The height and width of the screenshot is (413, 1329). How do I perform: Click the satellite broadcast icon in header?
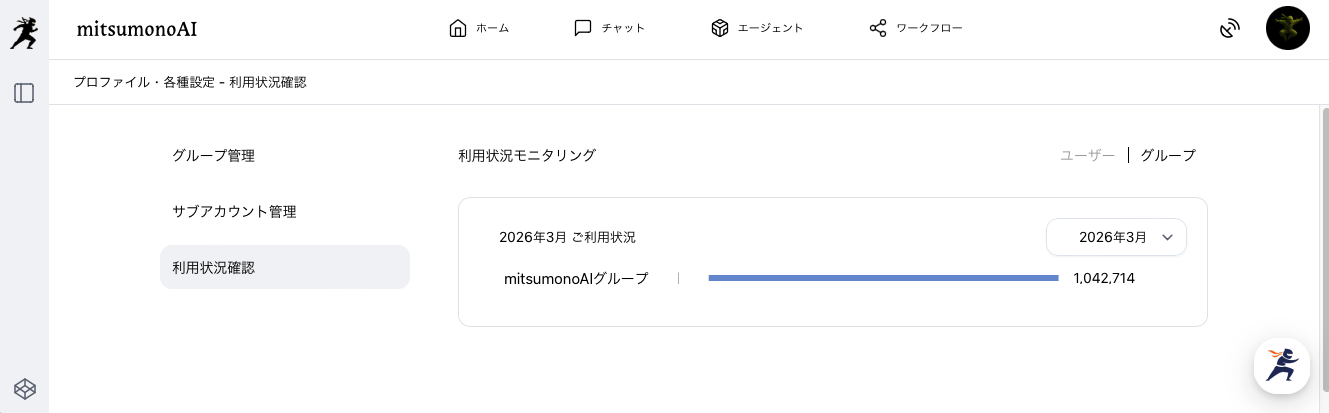pyautogui.click(x=1229, y=29)
